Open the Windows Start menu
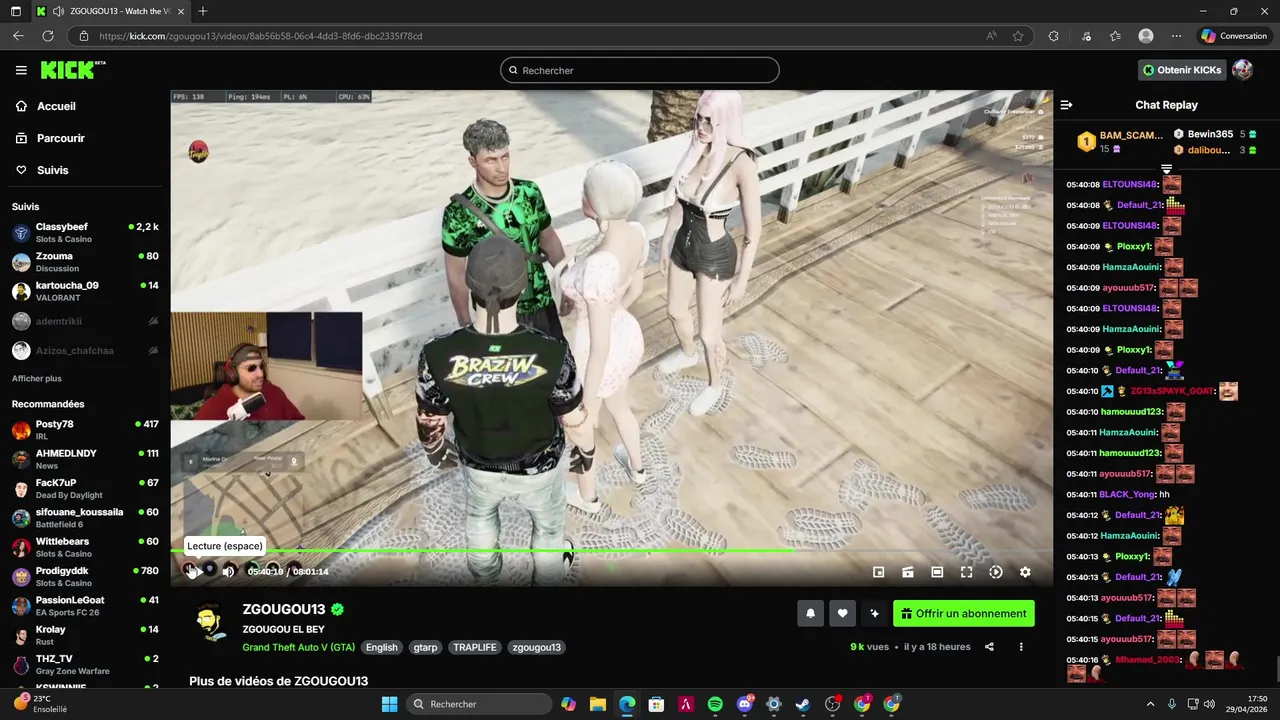Image resolution: width=1280 pixels, height=720 pixels. point(389,704)
